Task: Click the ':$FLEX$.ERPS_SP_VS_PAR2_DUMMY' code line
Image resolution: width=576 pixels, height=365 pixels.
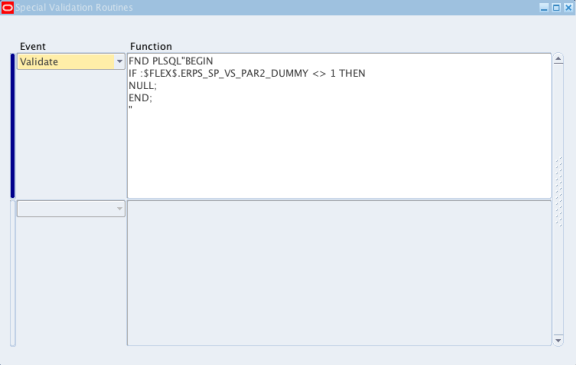Action: [247, 73]
